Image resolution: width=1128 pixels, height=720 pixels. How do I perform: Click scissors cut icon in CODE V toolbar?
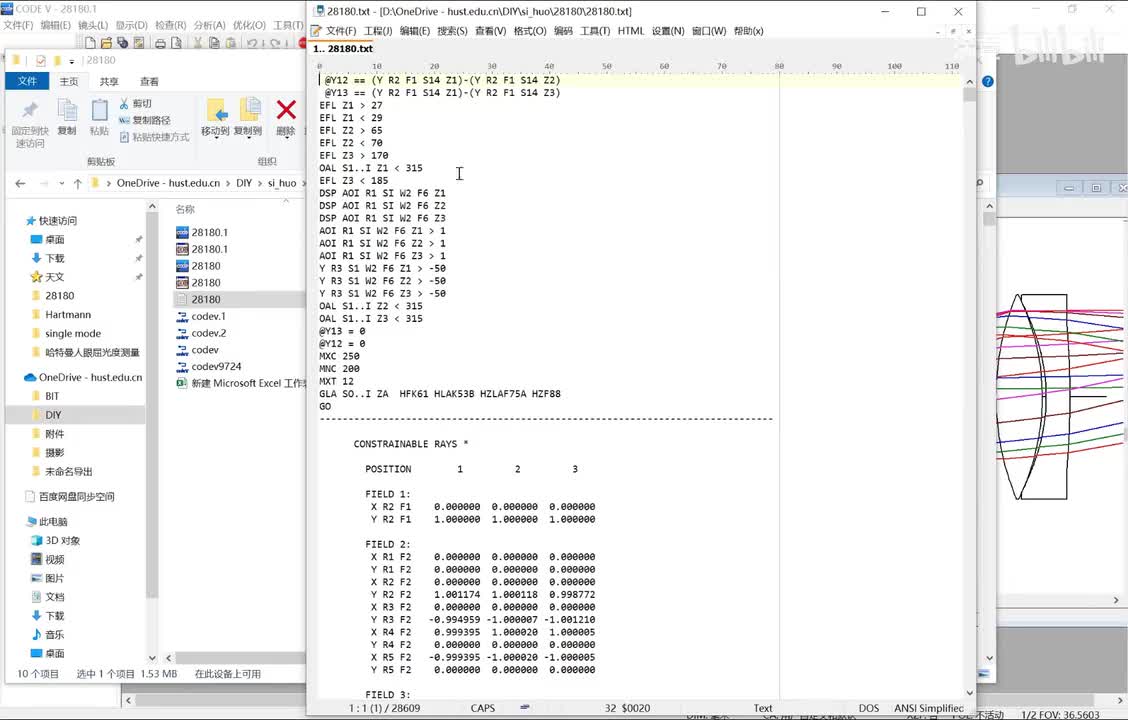198,43
